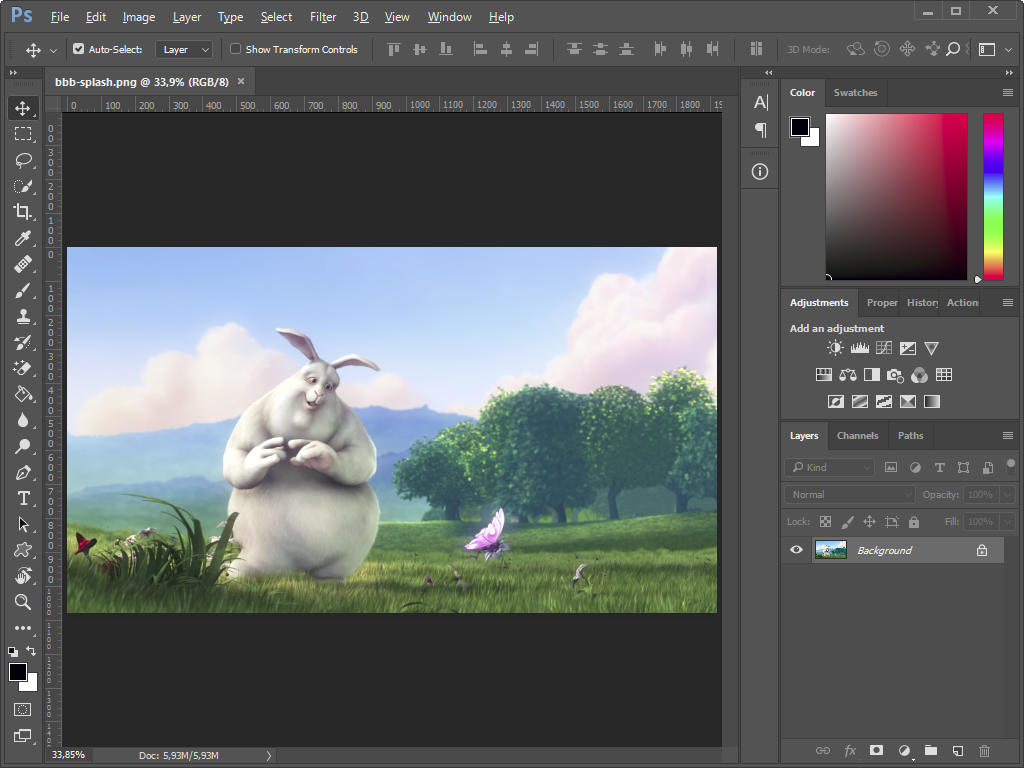
Task: Switch to the Swatches tab
Action: point(855,92)
